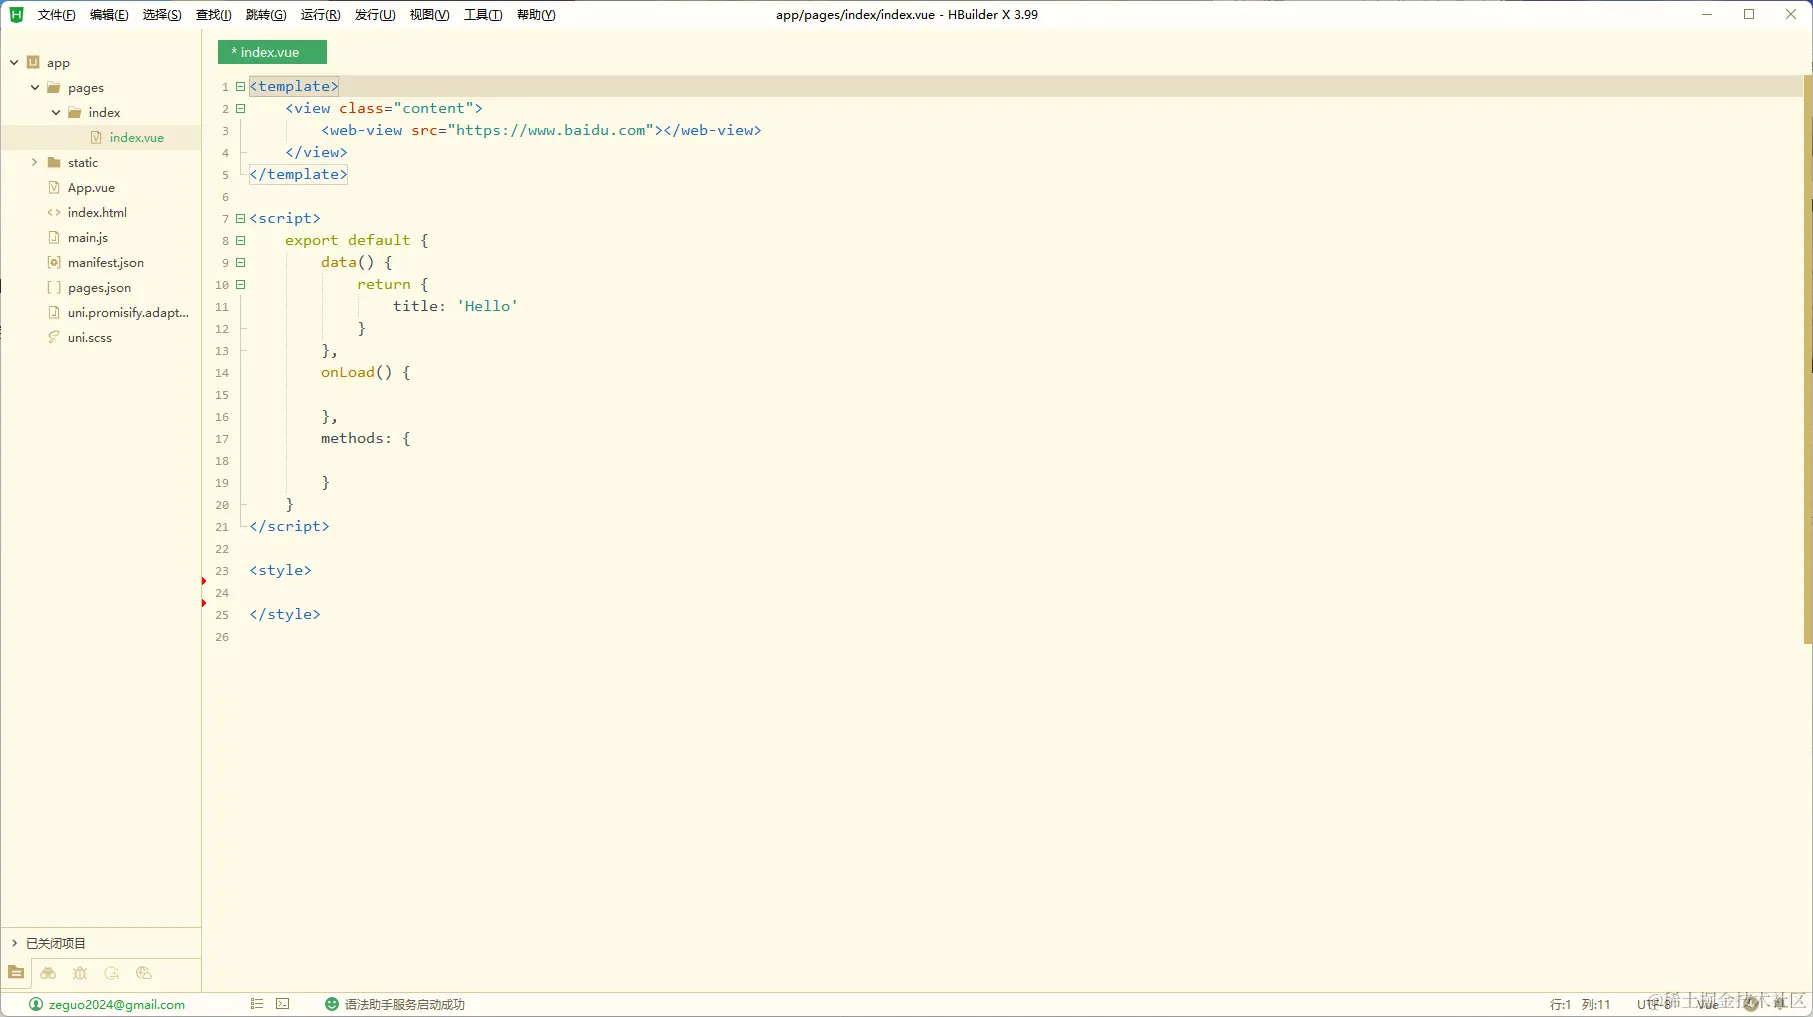This screenshot has height=1017, width=1813.
Task: Click the 行:1 列:11 cursor position indicator
Action: [1580, 1005]
